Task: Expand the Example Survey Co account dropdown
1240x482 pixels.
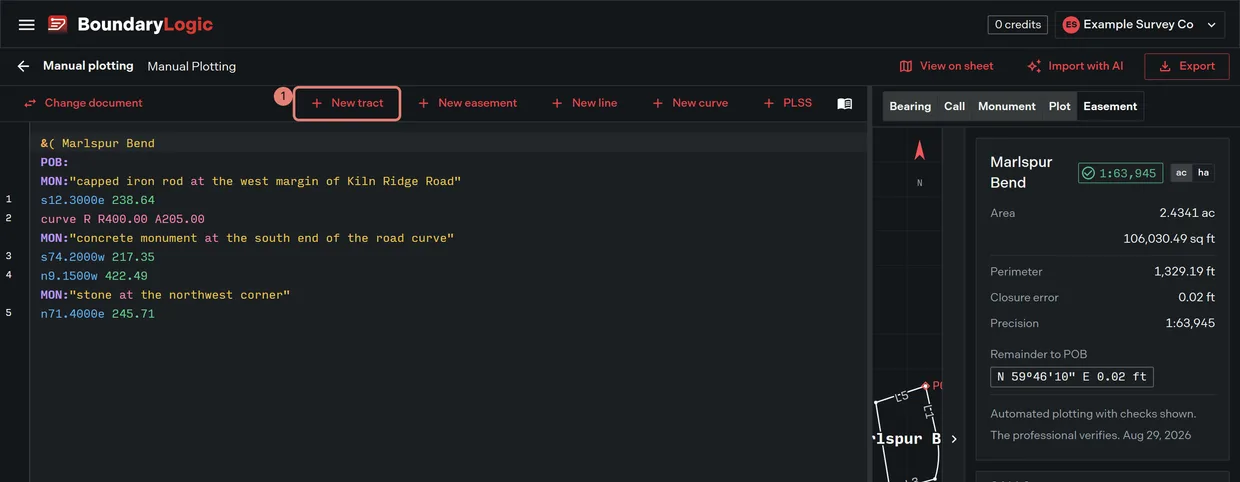Action: pos(1140,25)
